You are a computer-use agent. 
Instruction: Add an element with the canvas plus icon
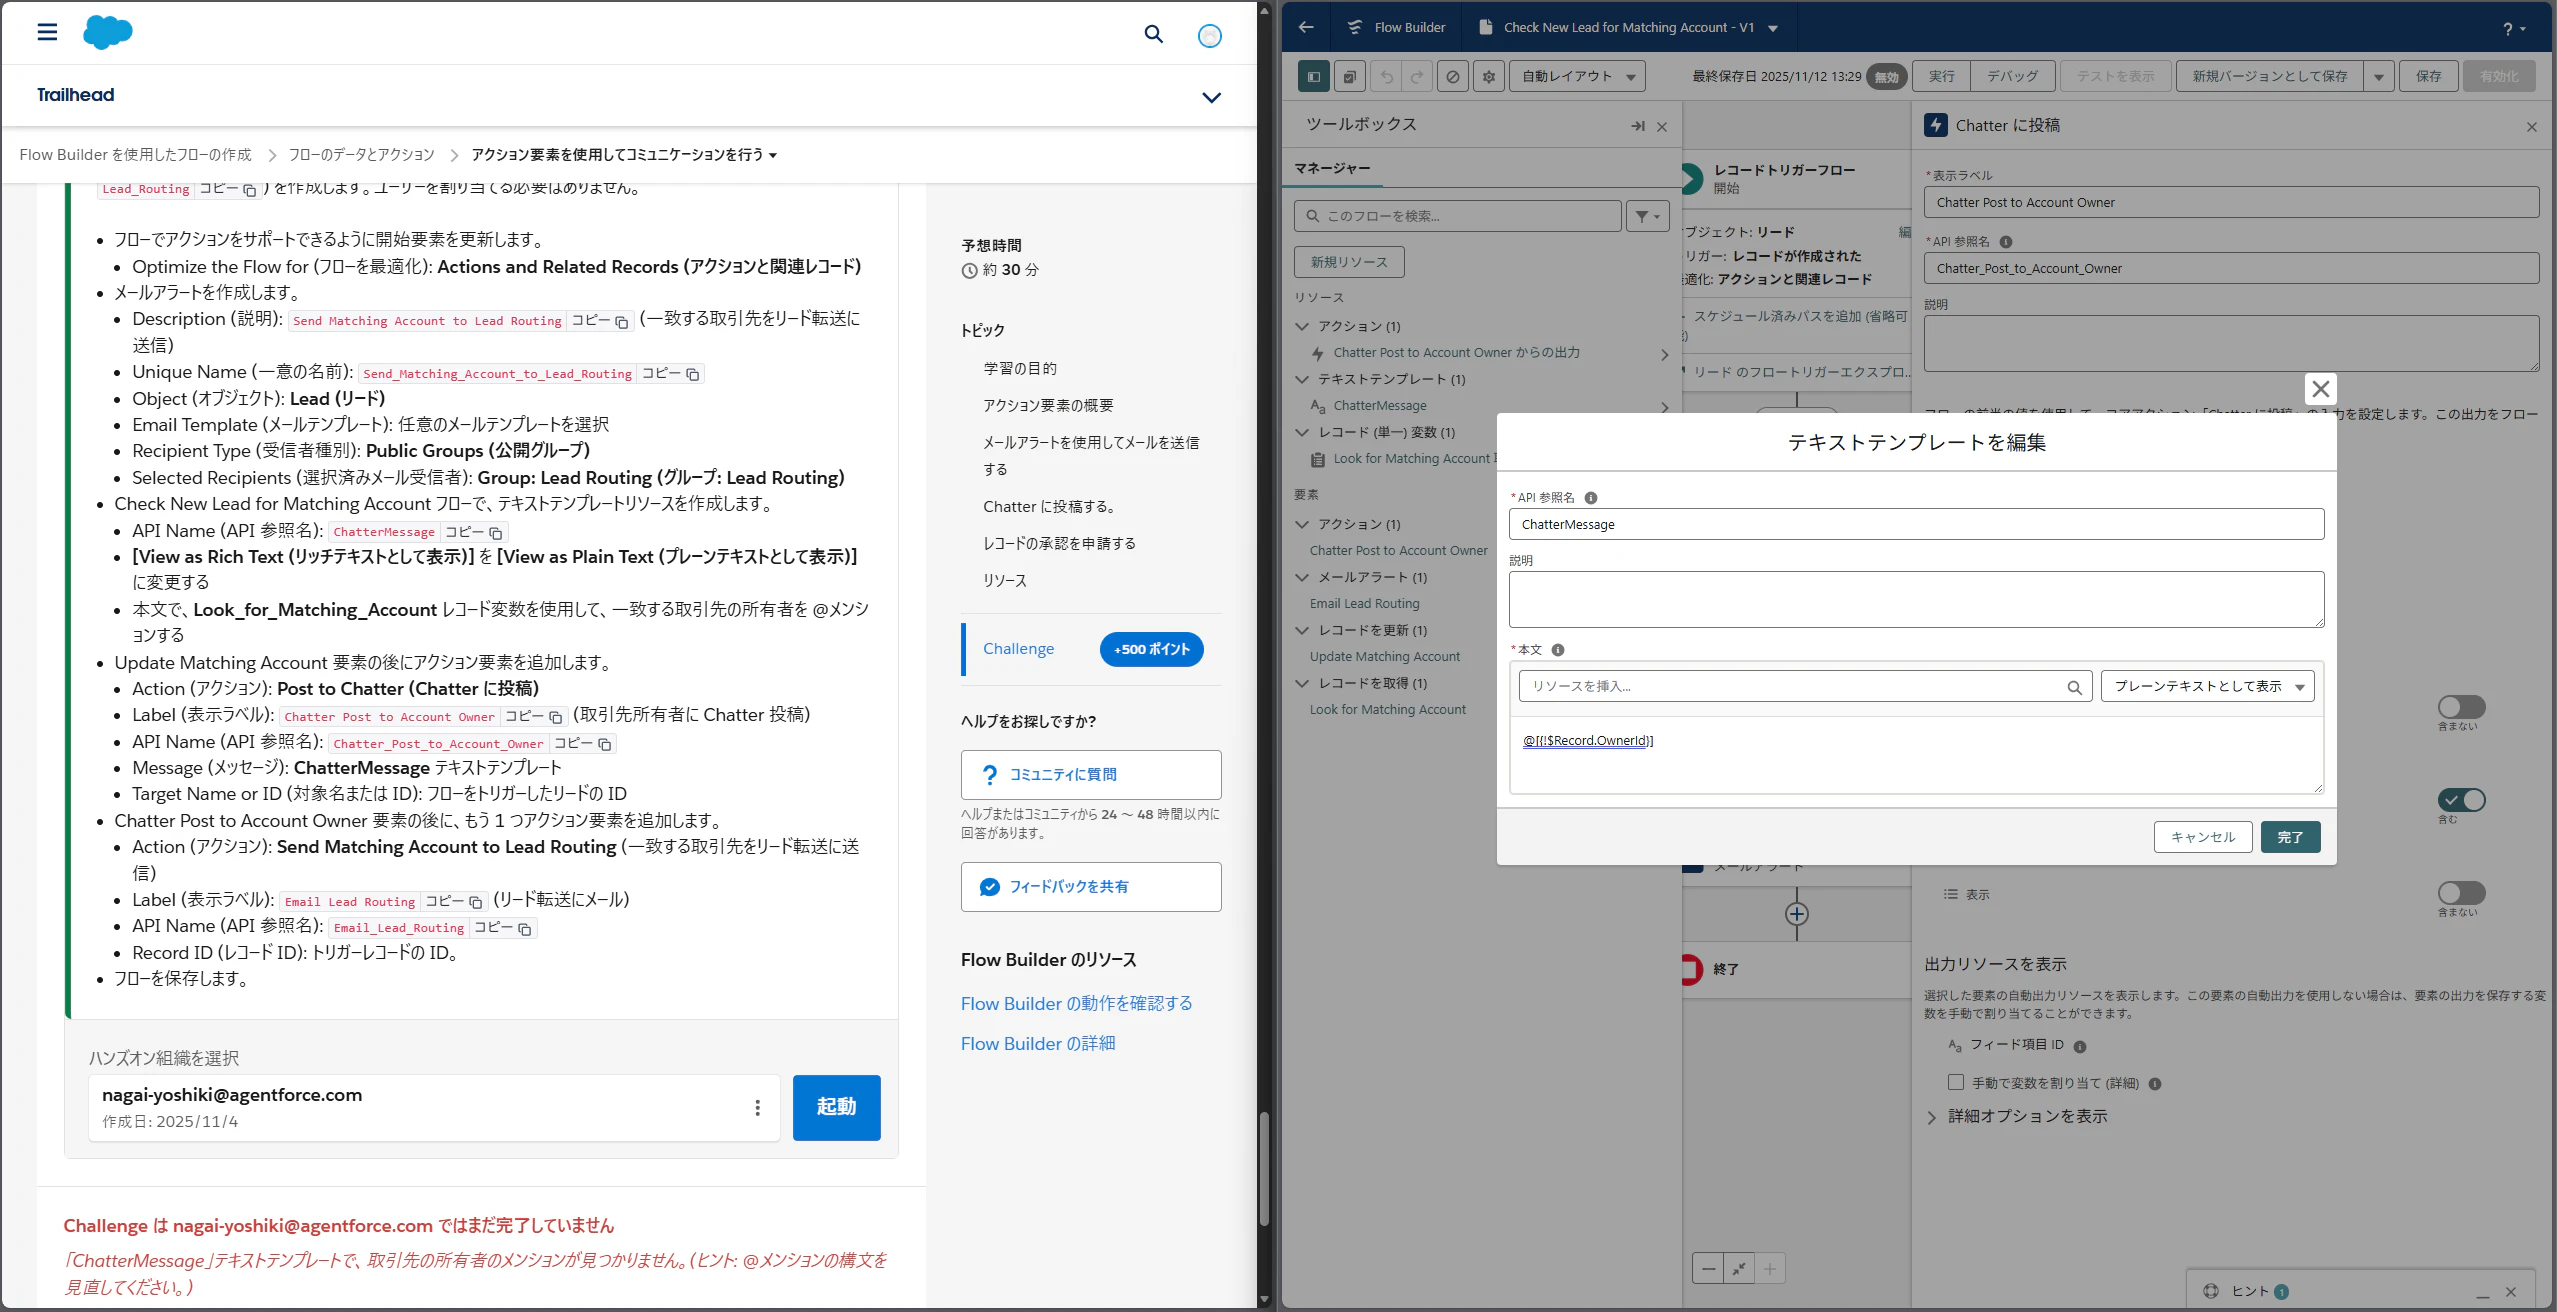tap(1797, 914)
